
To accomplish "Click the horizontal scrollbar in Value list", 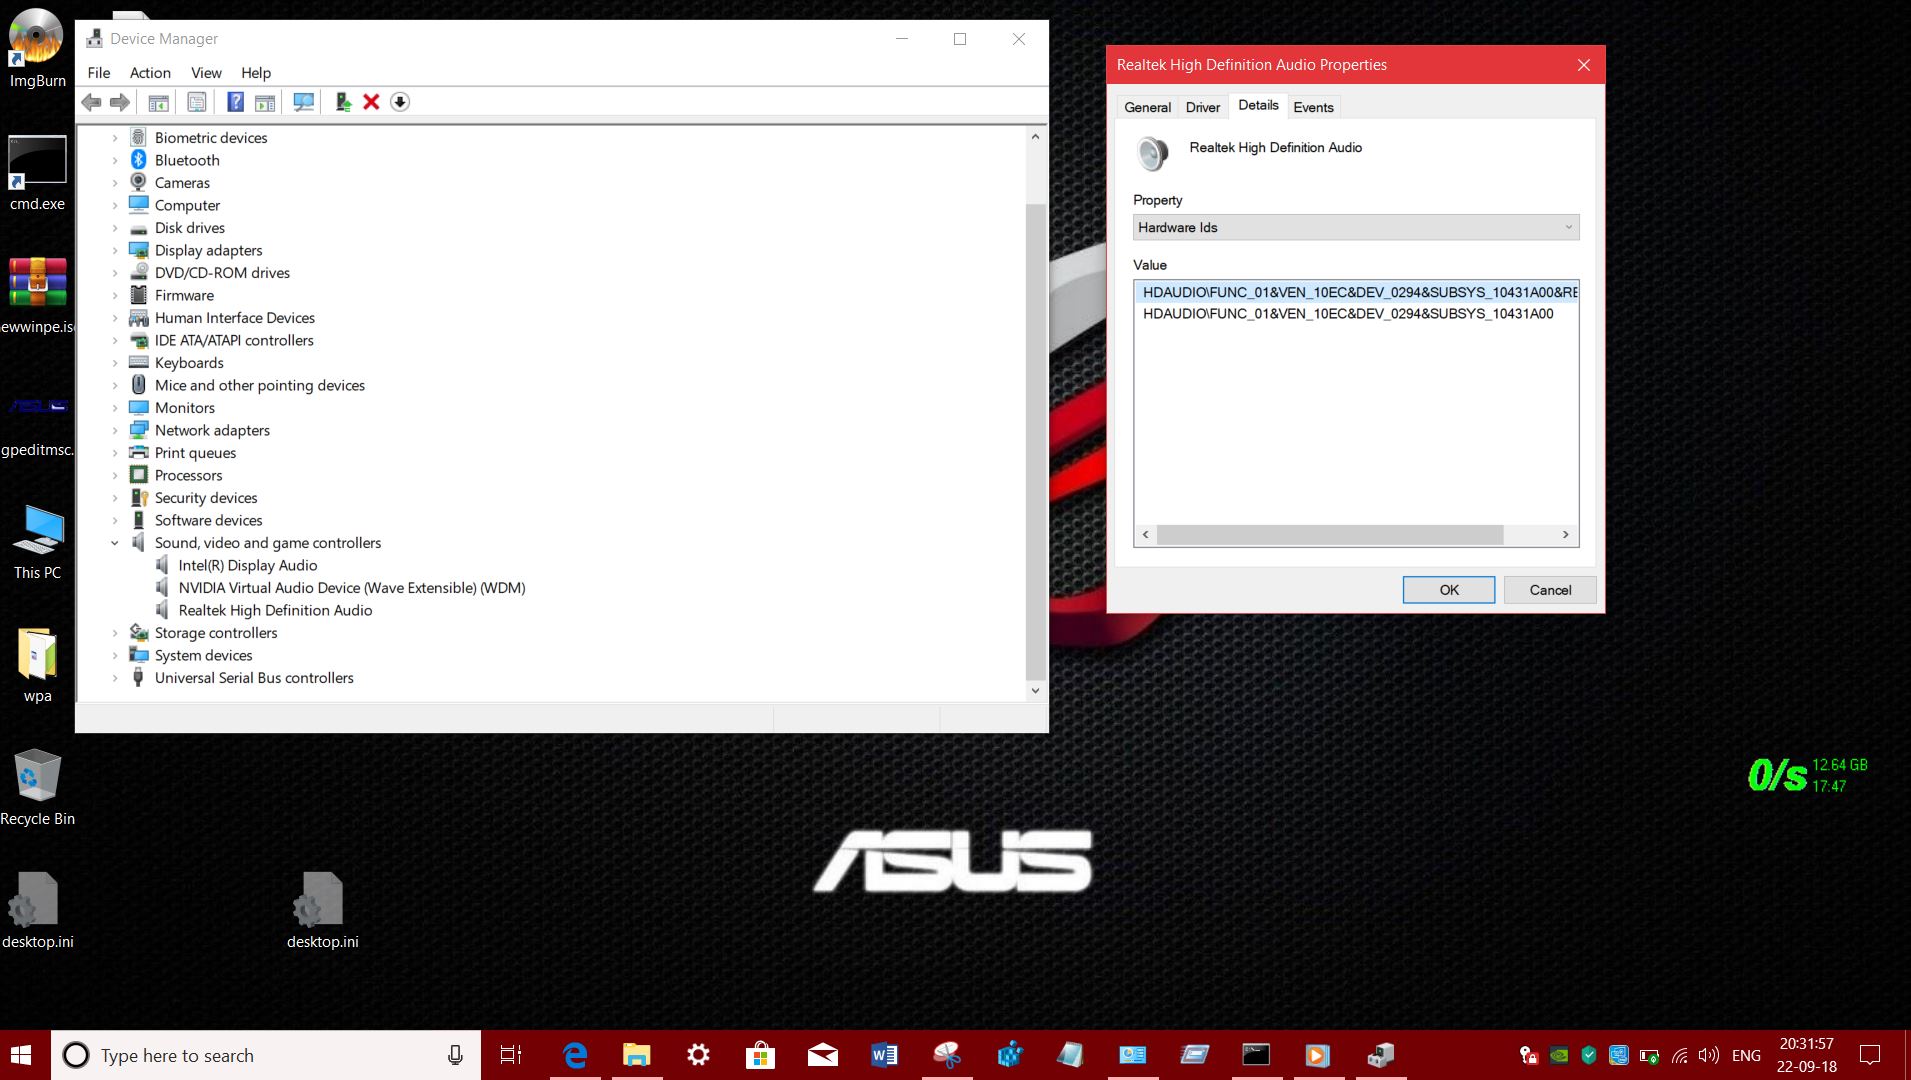I will point(1330,535).
